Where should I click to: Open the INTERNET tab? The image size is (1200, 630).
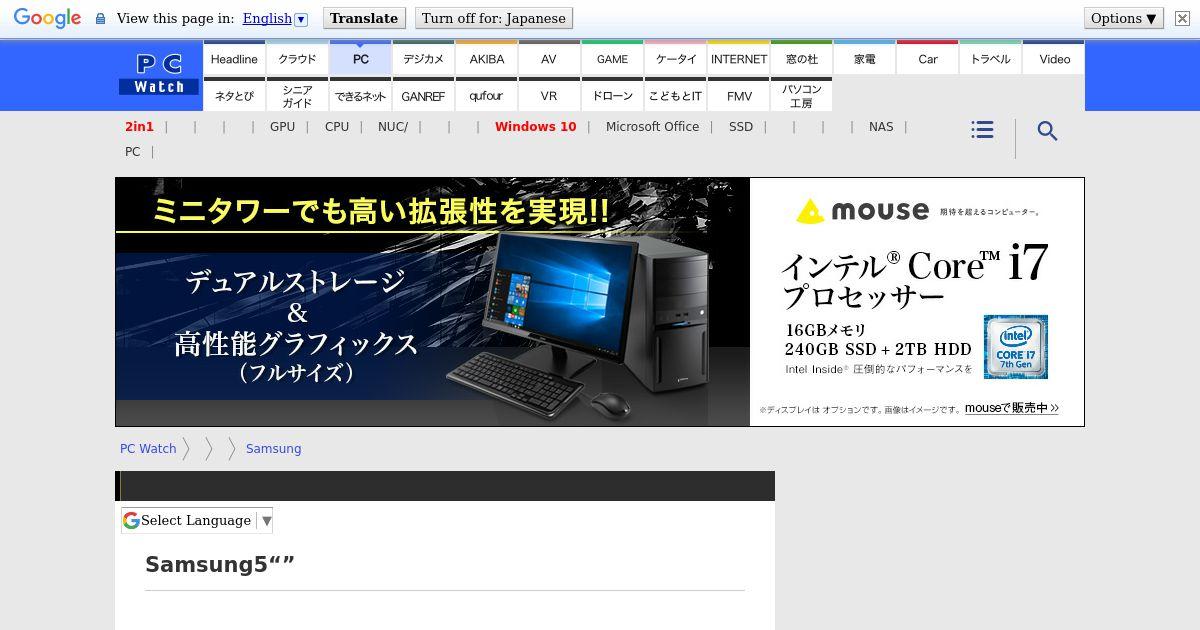click(x=738, y=59)
